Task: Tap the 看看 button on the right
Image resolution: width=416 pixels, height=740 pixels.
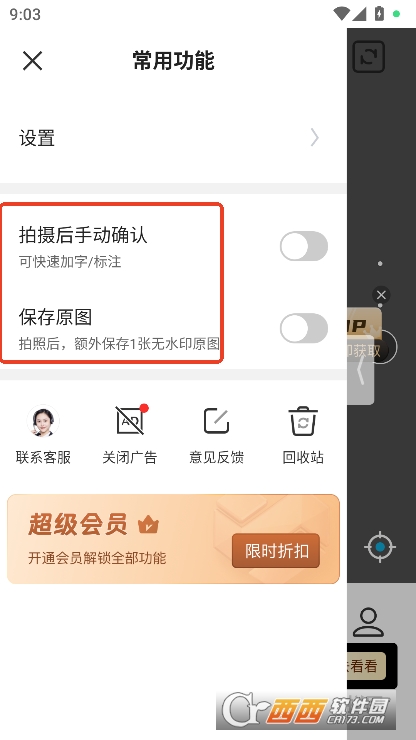Action: [x=366, y=665]
